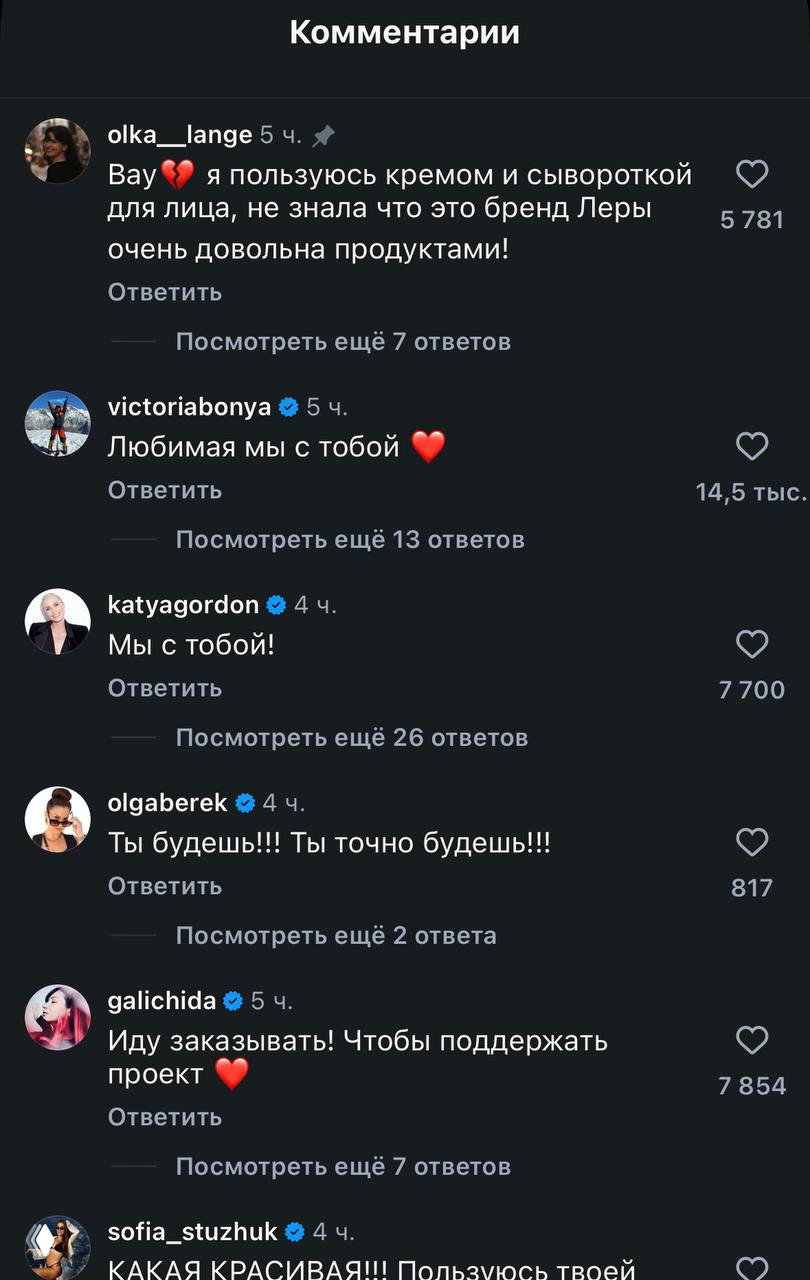
Task: Tap the heart on katyagordon's comment
Action: pos(752,644)
